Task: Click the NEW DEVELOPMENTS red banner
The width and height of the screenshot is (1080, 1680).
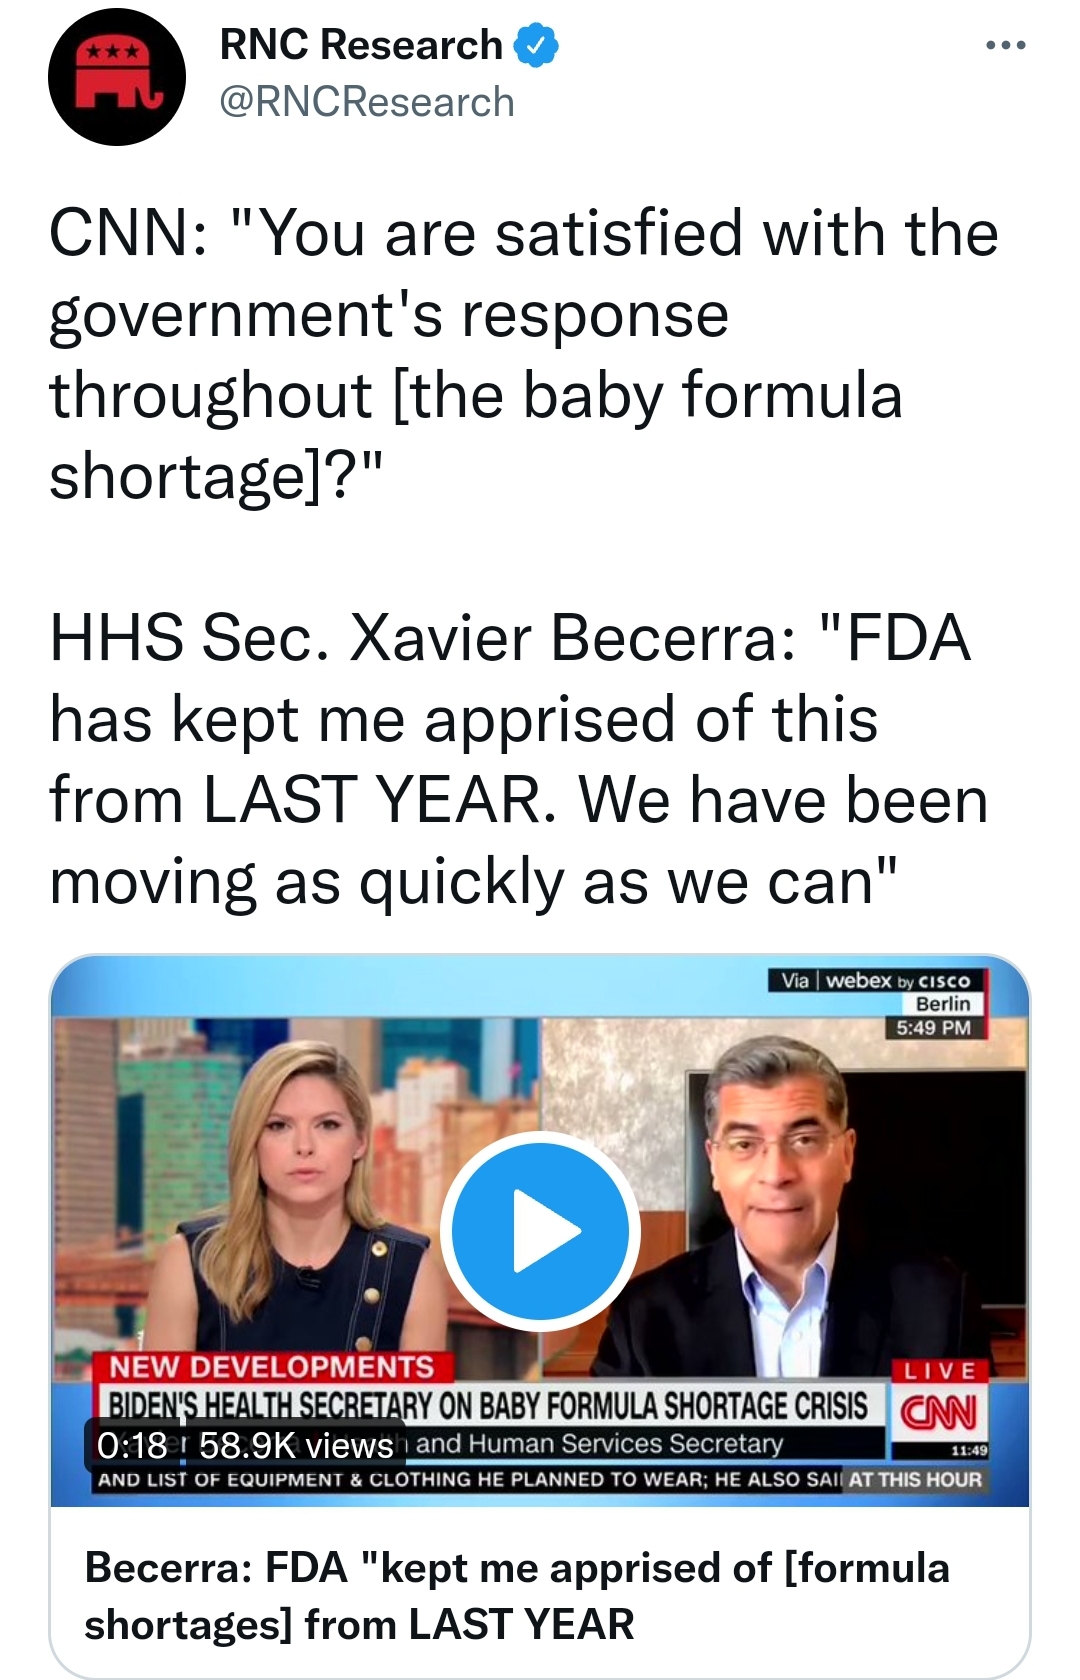Action: (x=272, y=1367)
